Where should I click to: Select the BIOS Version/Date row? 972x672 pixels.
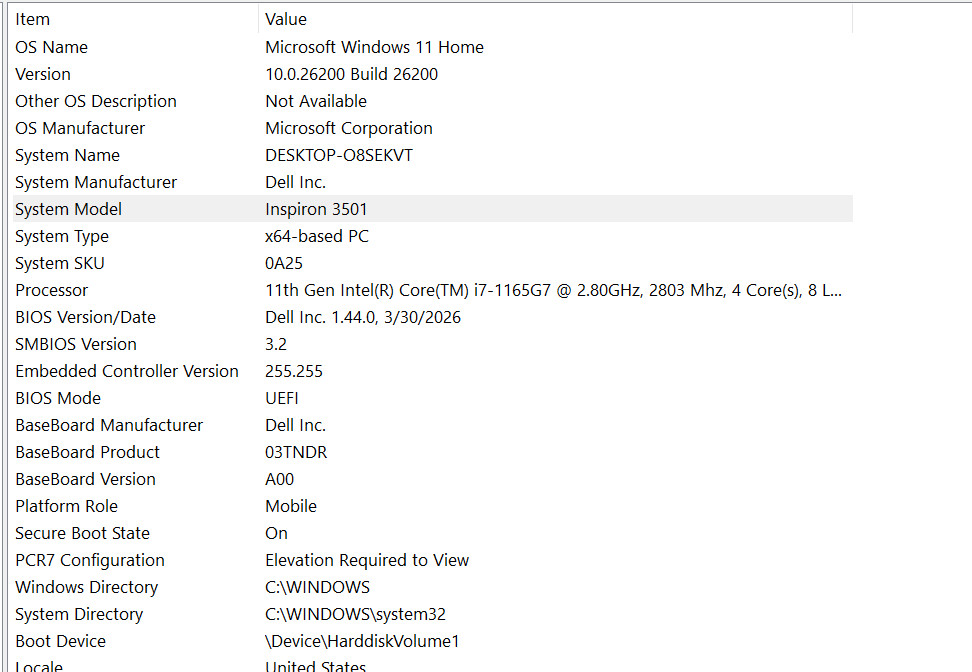click(433, 317)
